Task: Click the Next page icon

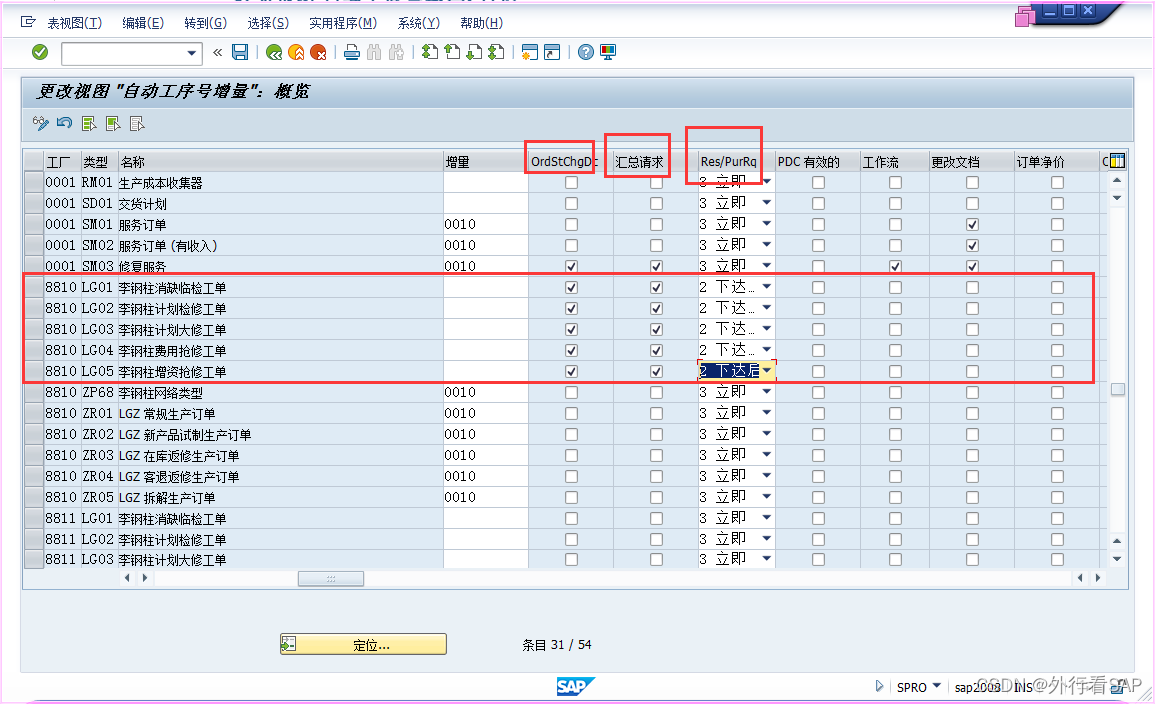Action: coord(474,52)
